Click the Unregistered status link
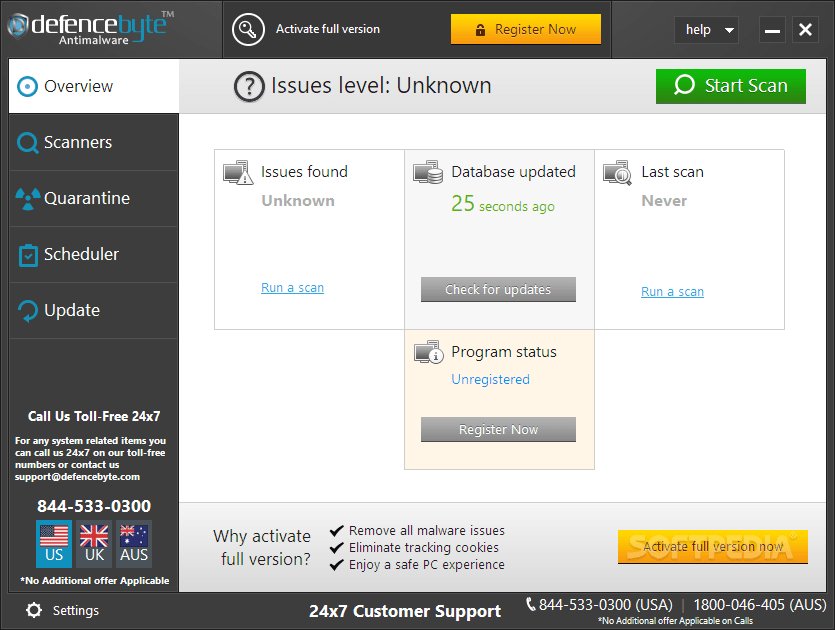This screenshot has height=630, width=835. pyautogui.click(x=490, y=379)
